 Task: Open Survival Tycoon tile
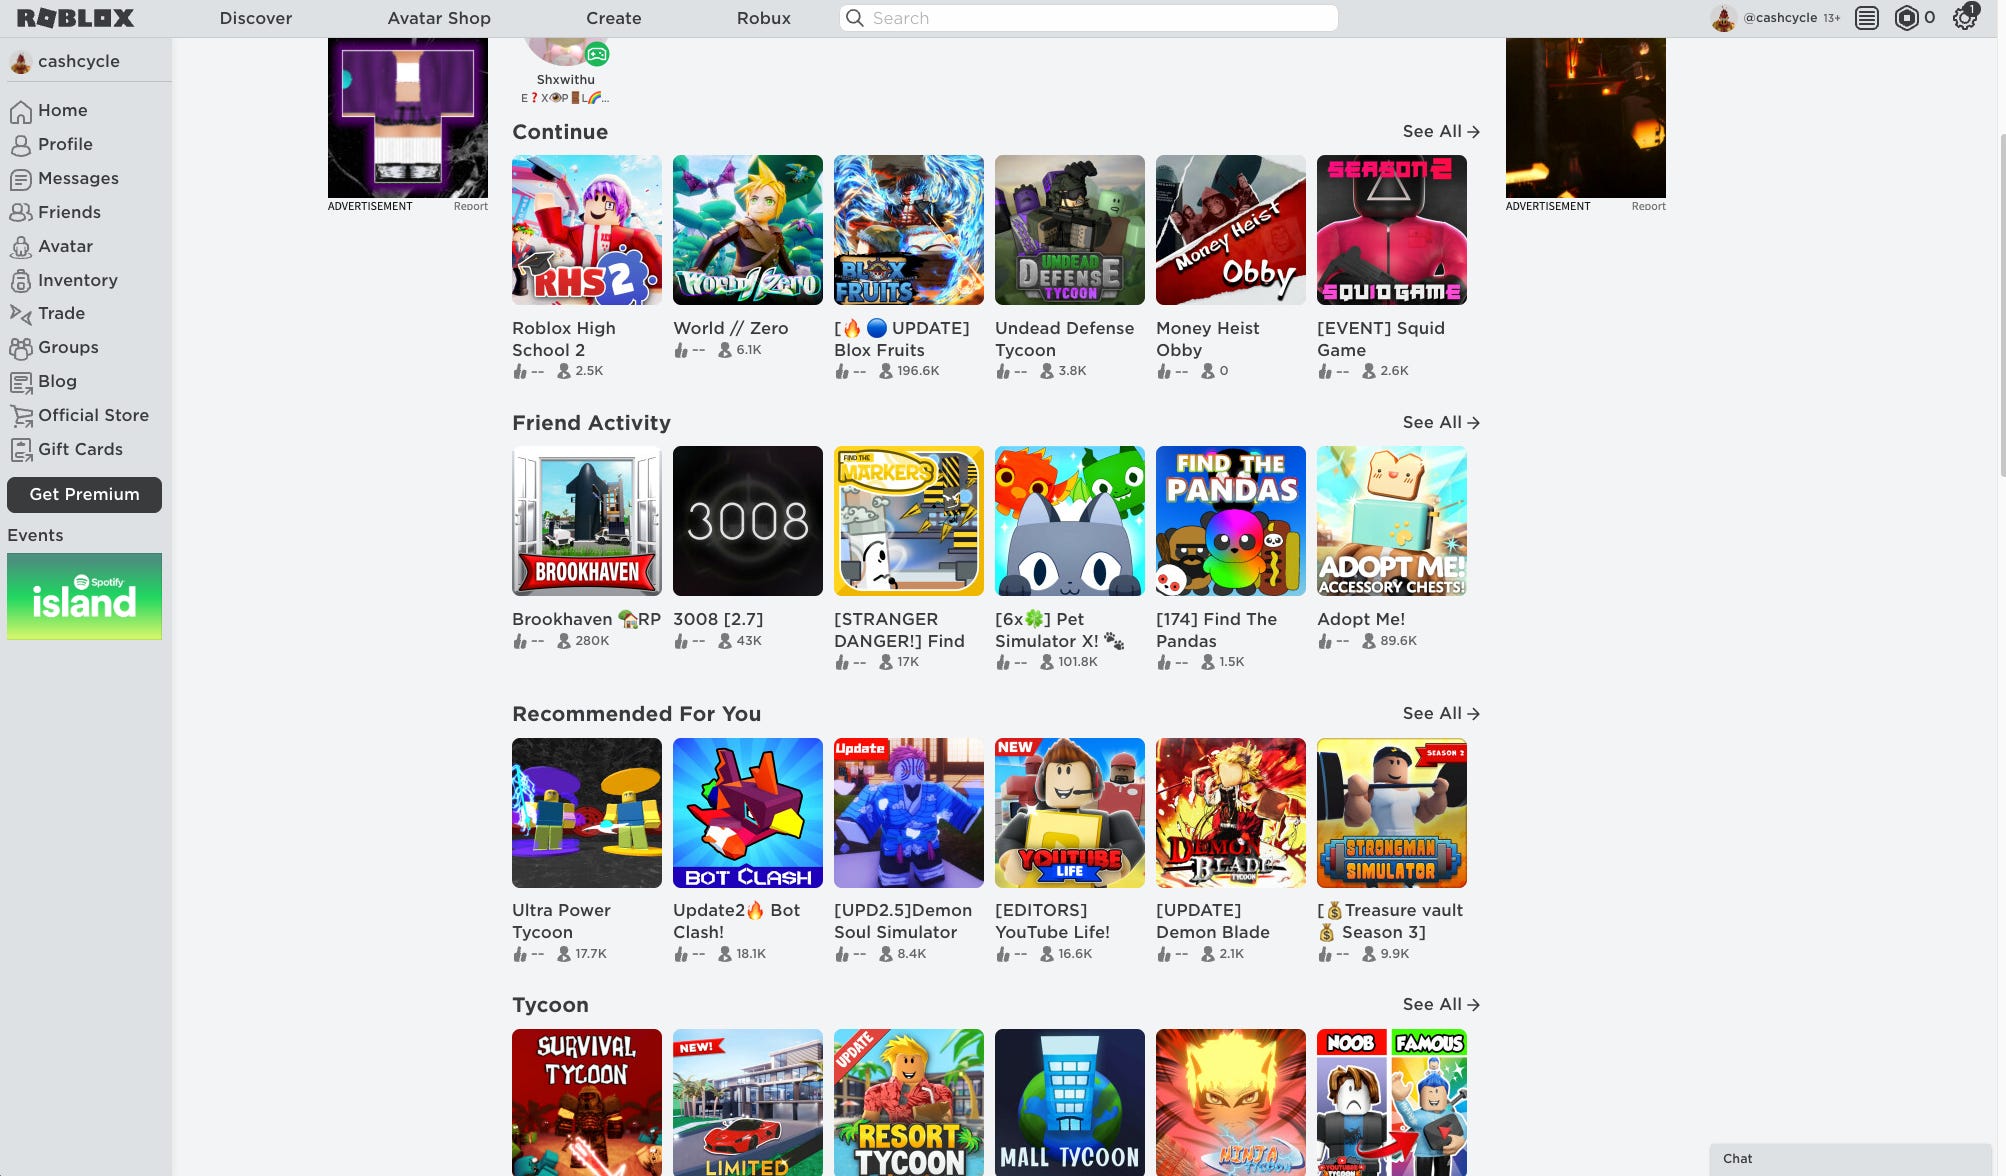pos(587,1102)
